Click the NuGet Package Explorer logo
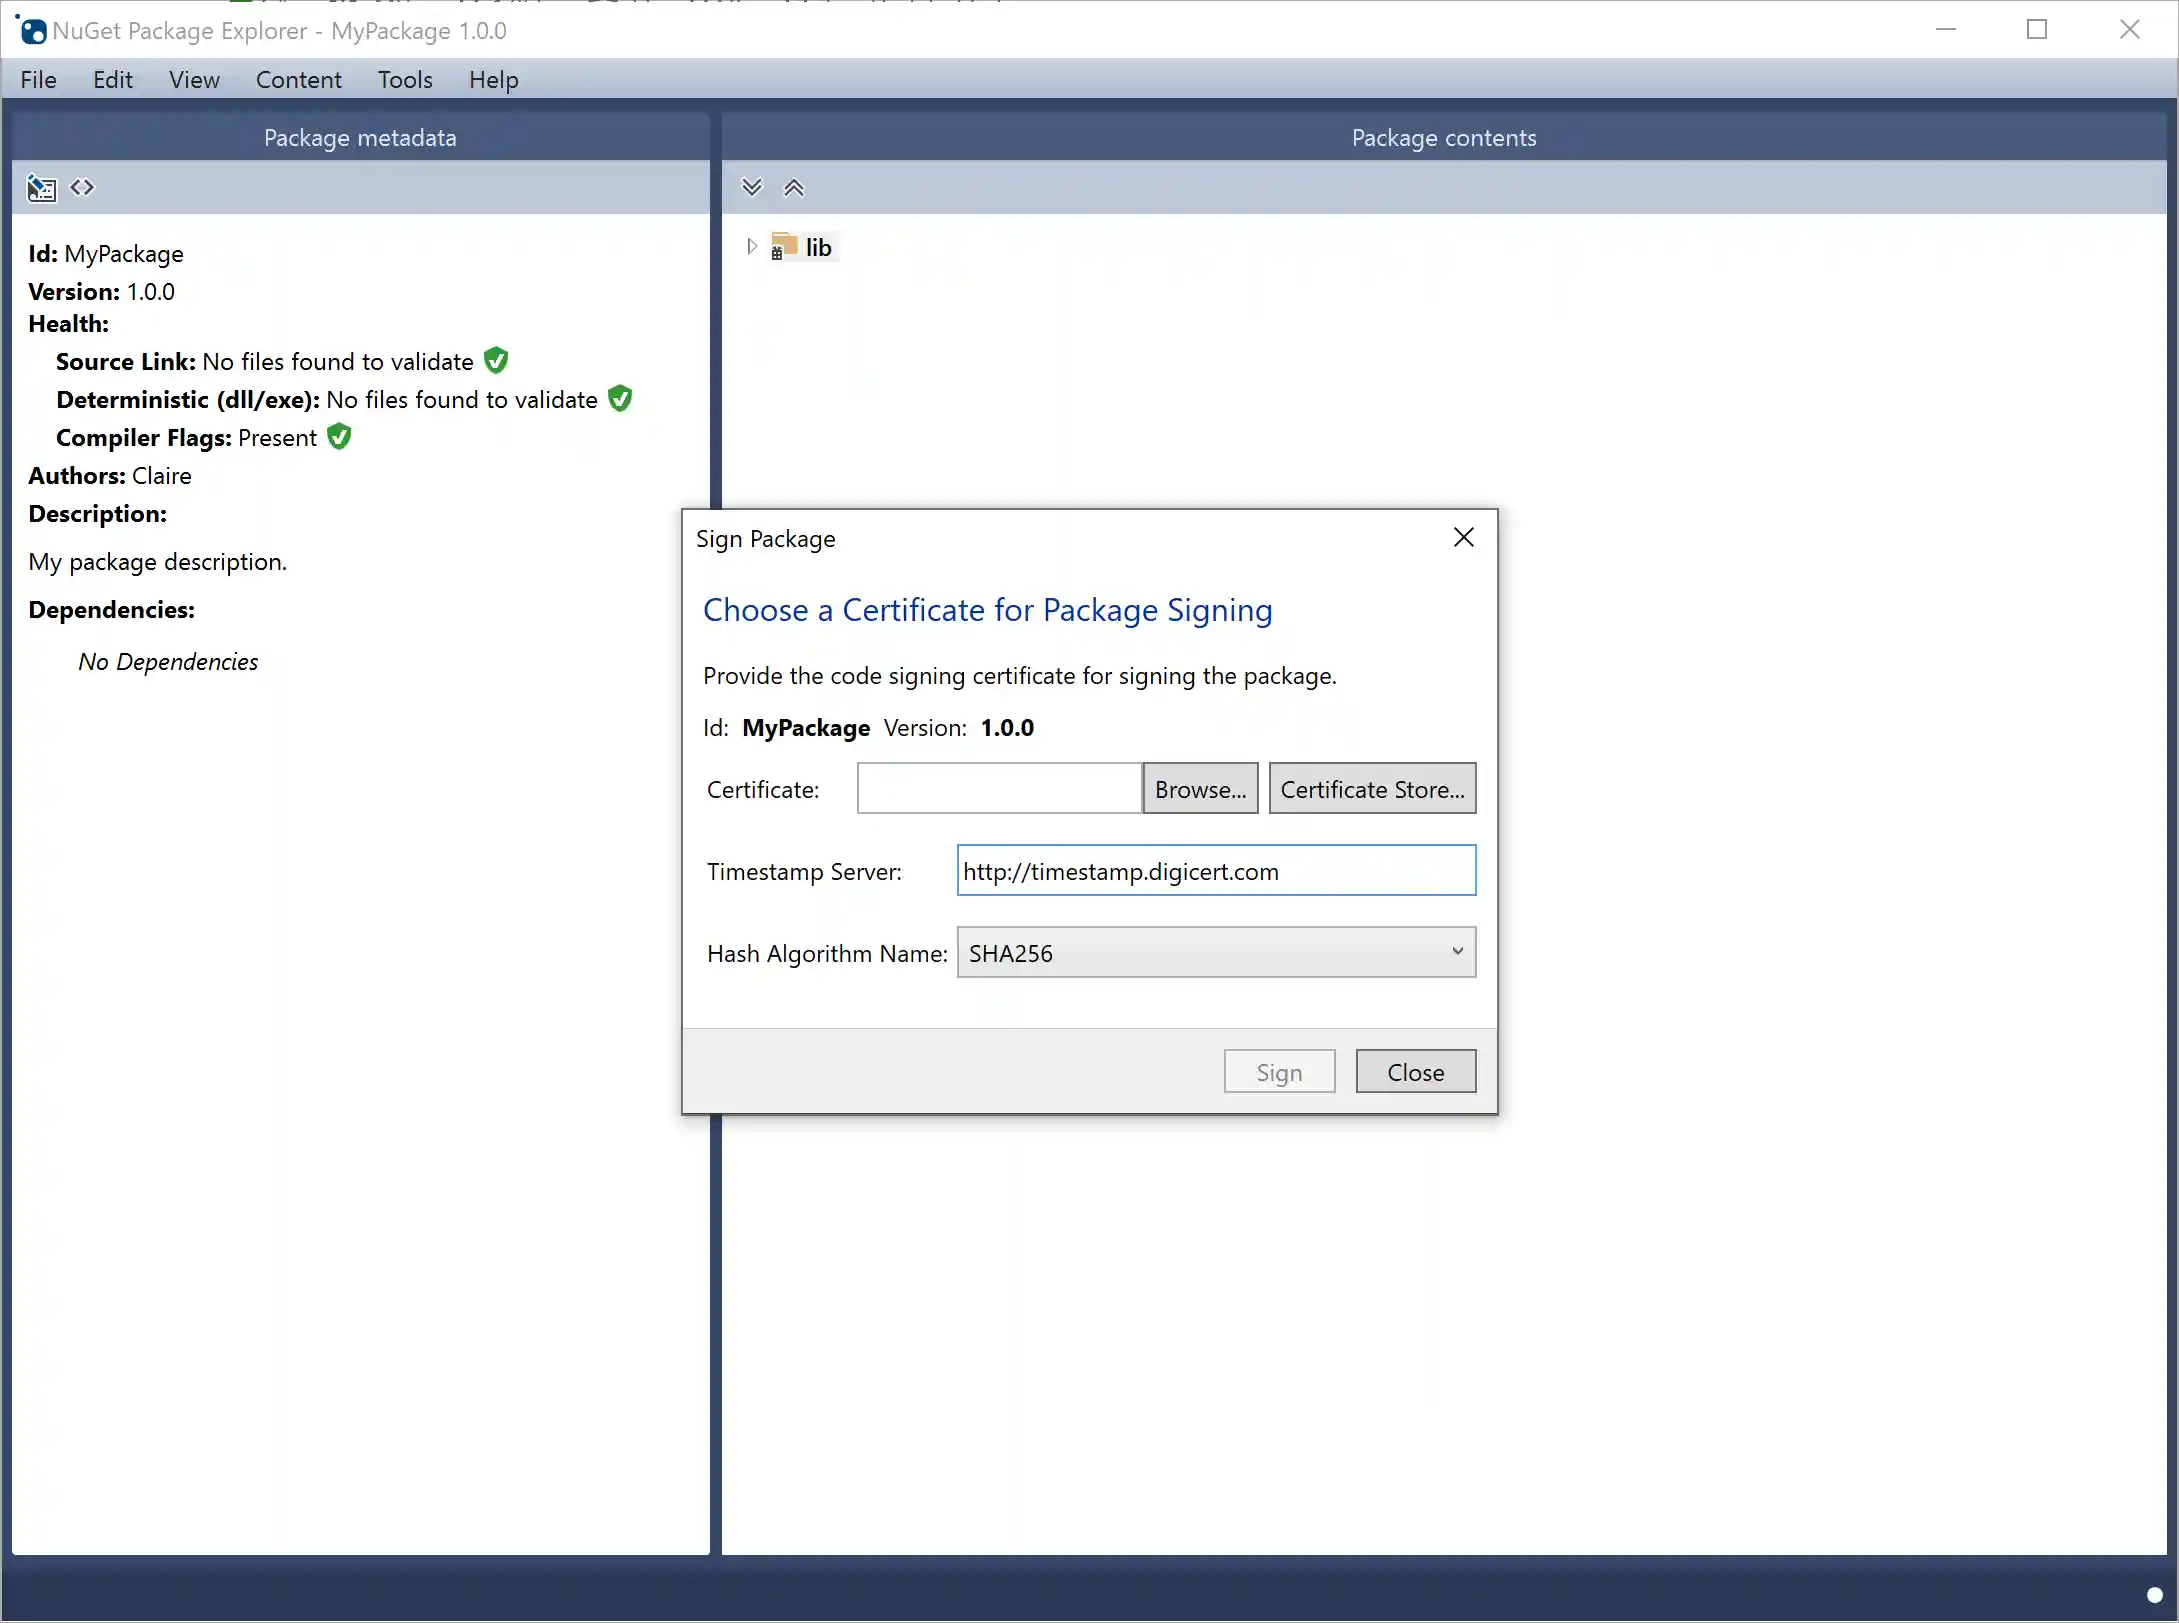 pos(31,30)
